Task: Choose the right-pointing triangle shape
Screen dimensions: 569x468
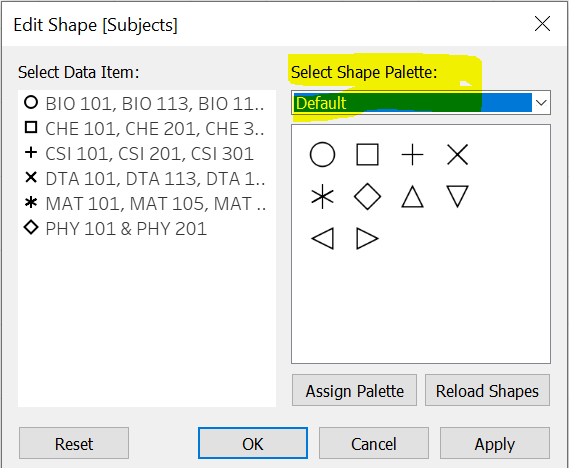Action: pos(367,239)
